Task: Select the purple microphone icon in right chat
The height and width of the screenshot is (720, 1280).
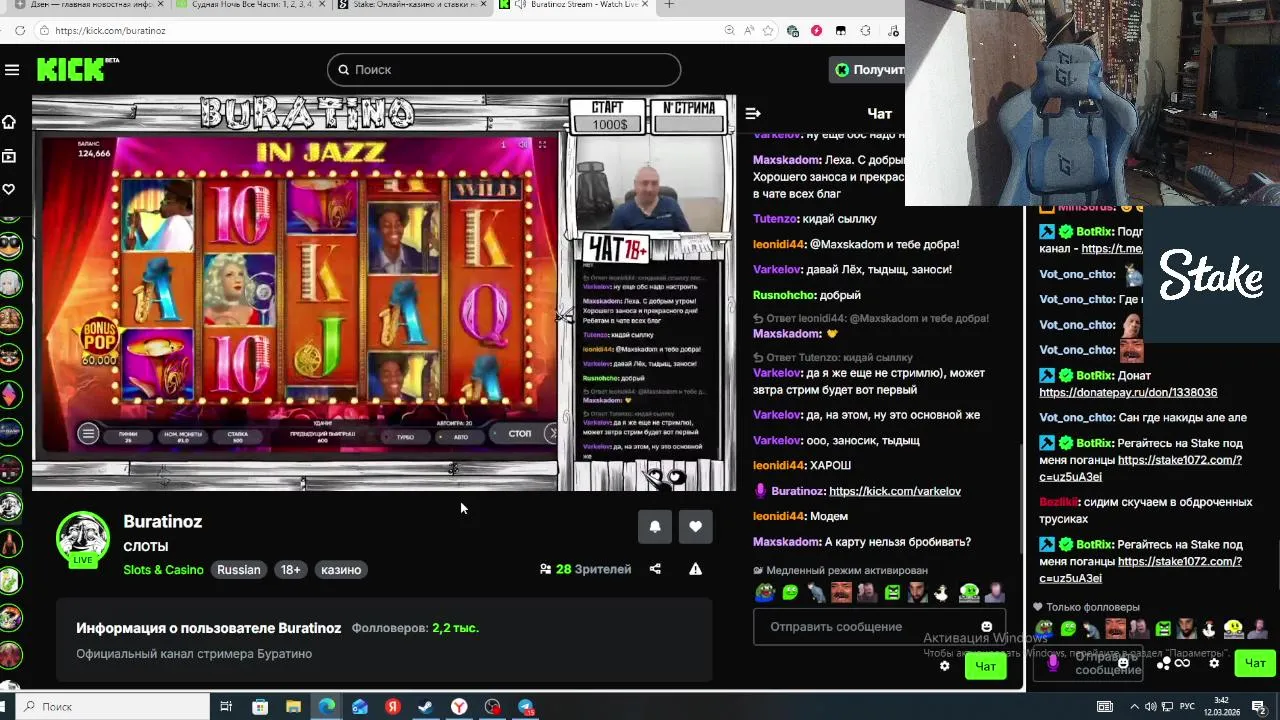Action: pos(1053,663)
